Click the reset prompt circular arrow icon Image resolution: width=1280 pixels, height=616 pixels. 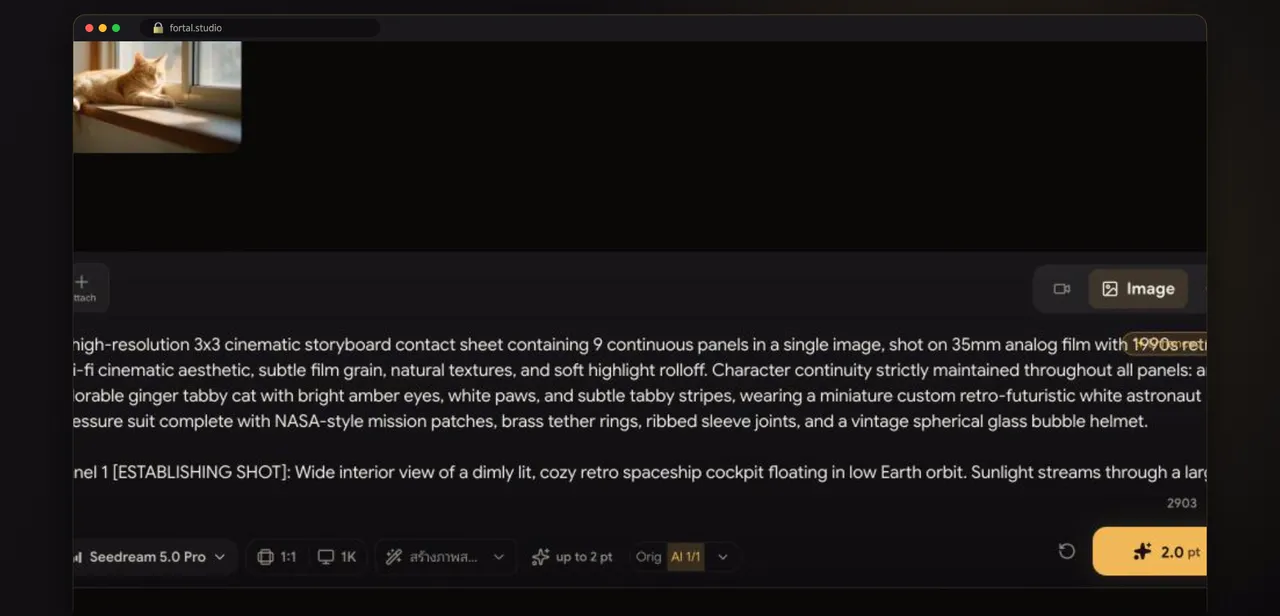[1067, 551]
